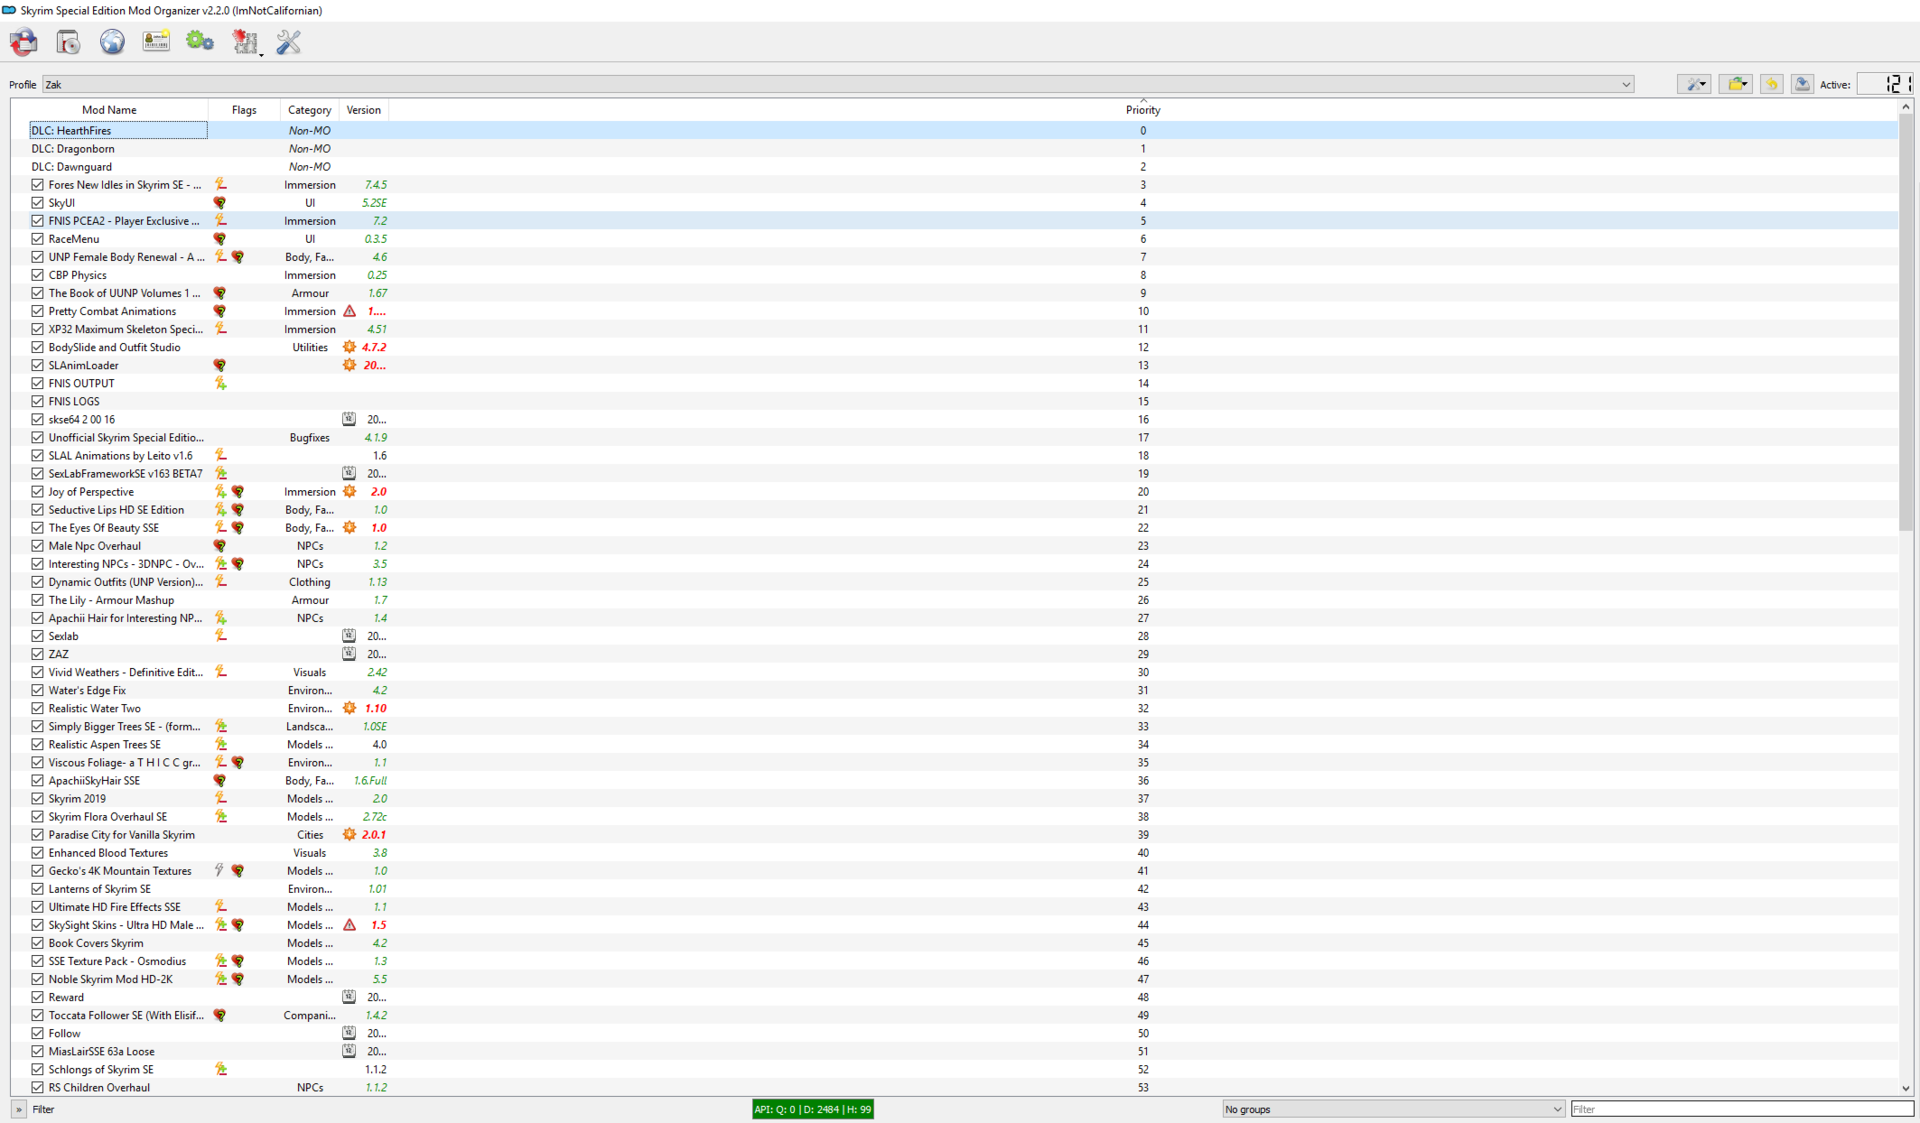Viewport: 1920px width, 1123px height.
Task: Click the mod list scrollbar up arrow
Action: click(1905, 107)
